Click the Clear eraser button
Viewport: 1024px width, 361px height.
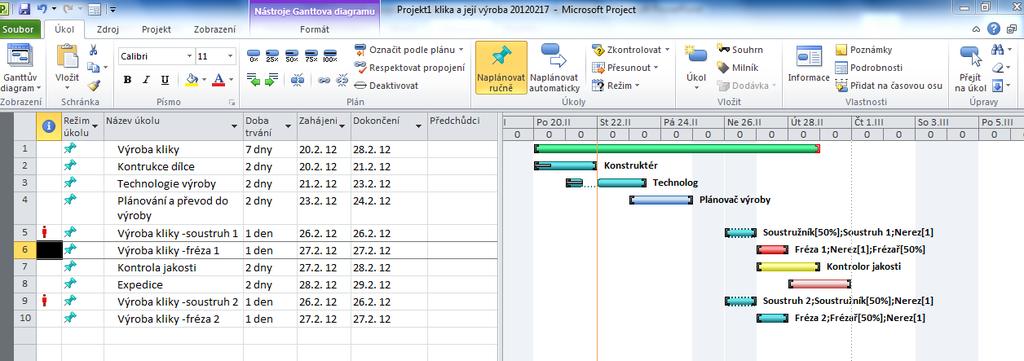(x=997, y=67)
